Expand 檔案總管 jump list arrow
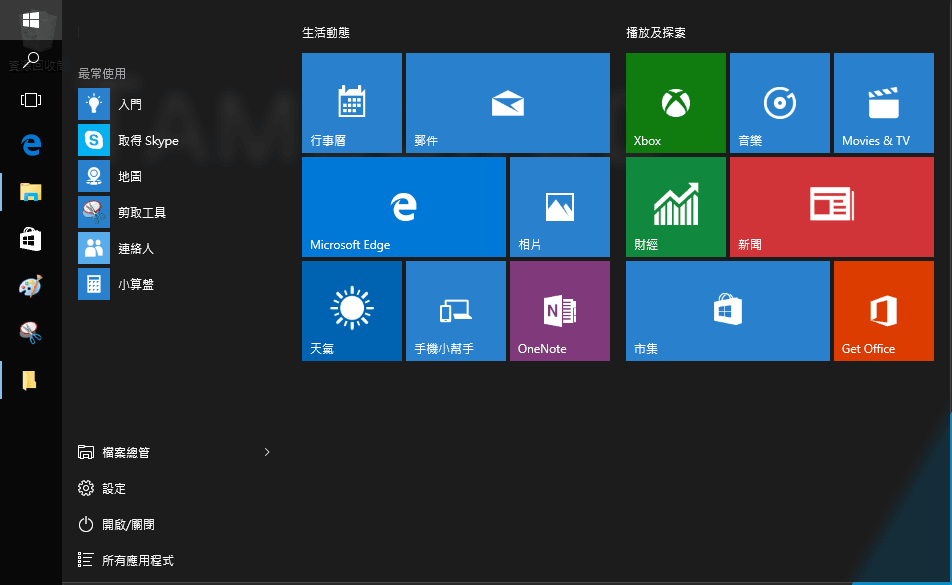Image resolution: width=952 pixels, height=585 pixels. 267,452
